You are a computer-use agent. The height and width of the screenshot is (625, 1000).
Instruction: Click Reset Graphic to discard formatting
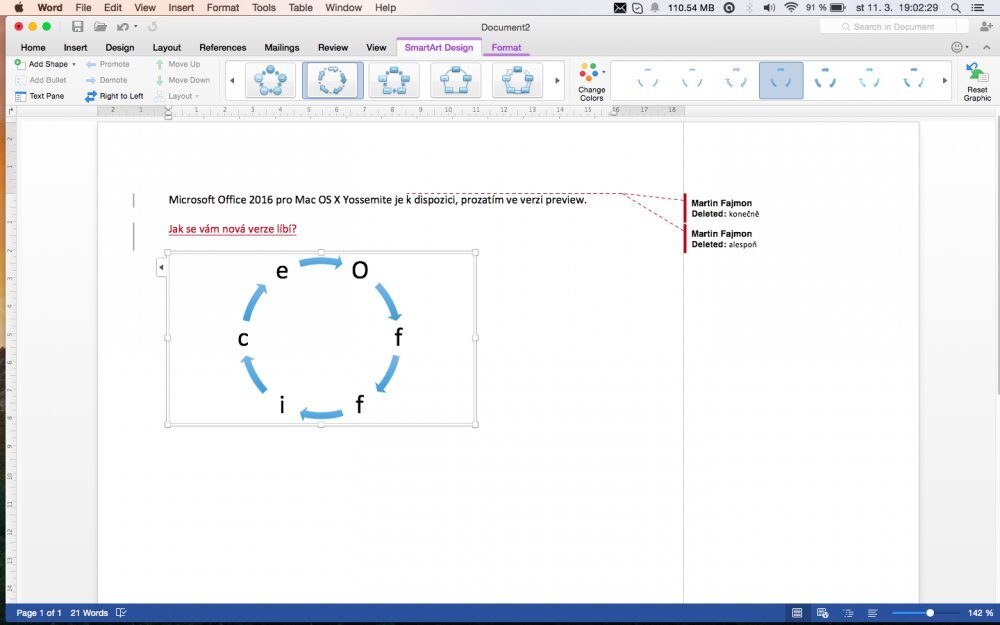[976, 80]
